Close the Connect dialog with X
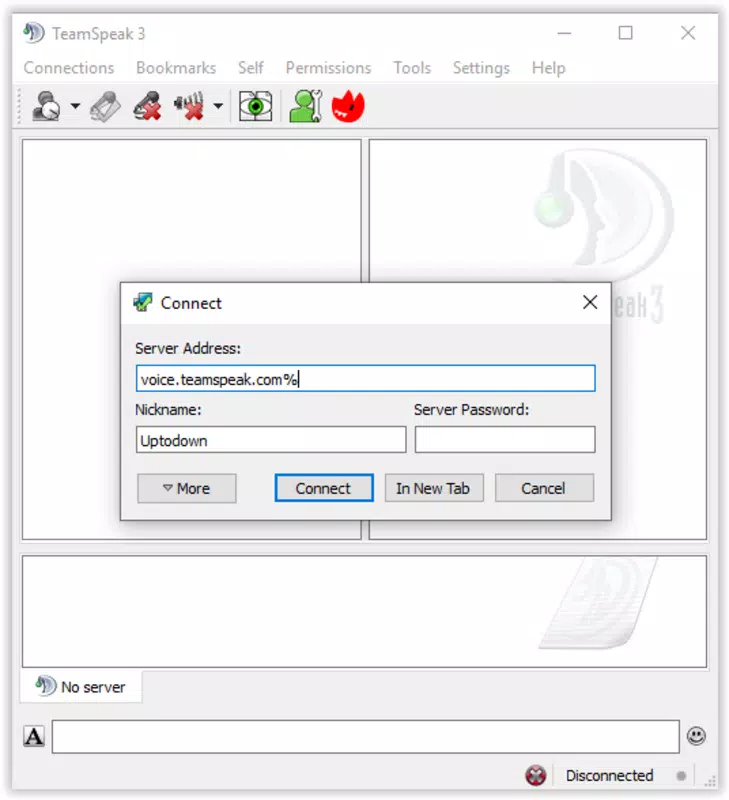This screenshot has width=729, height=800. pos(590,302)
